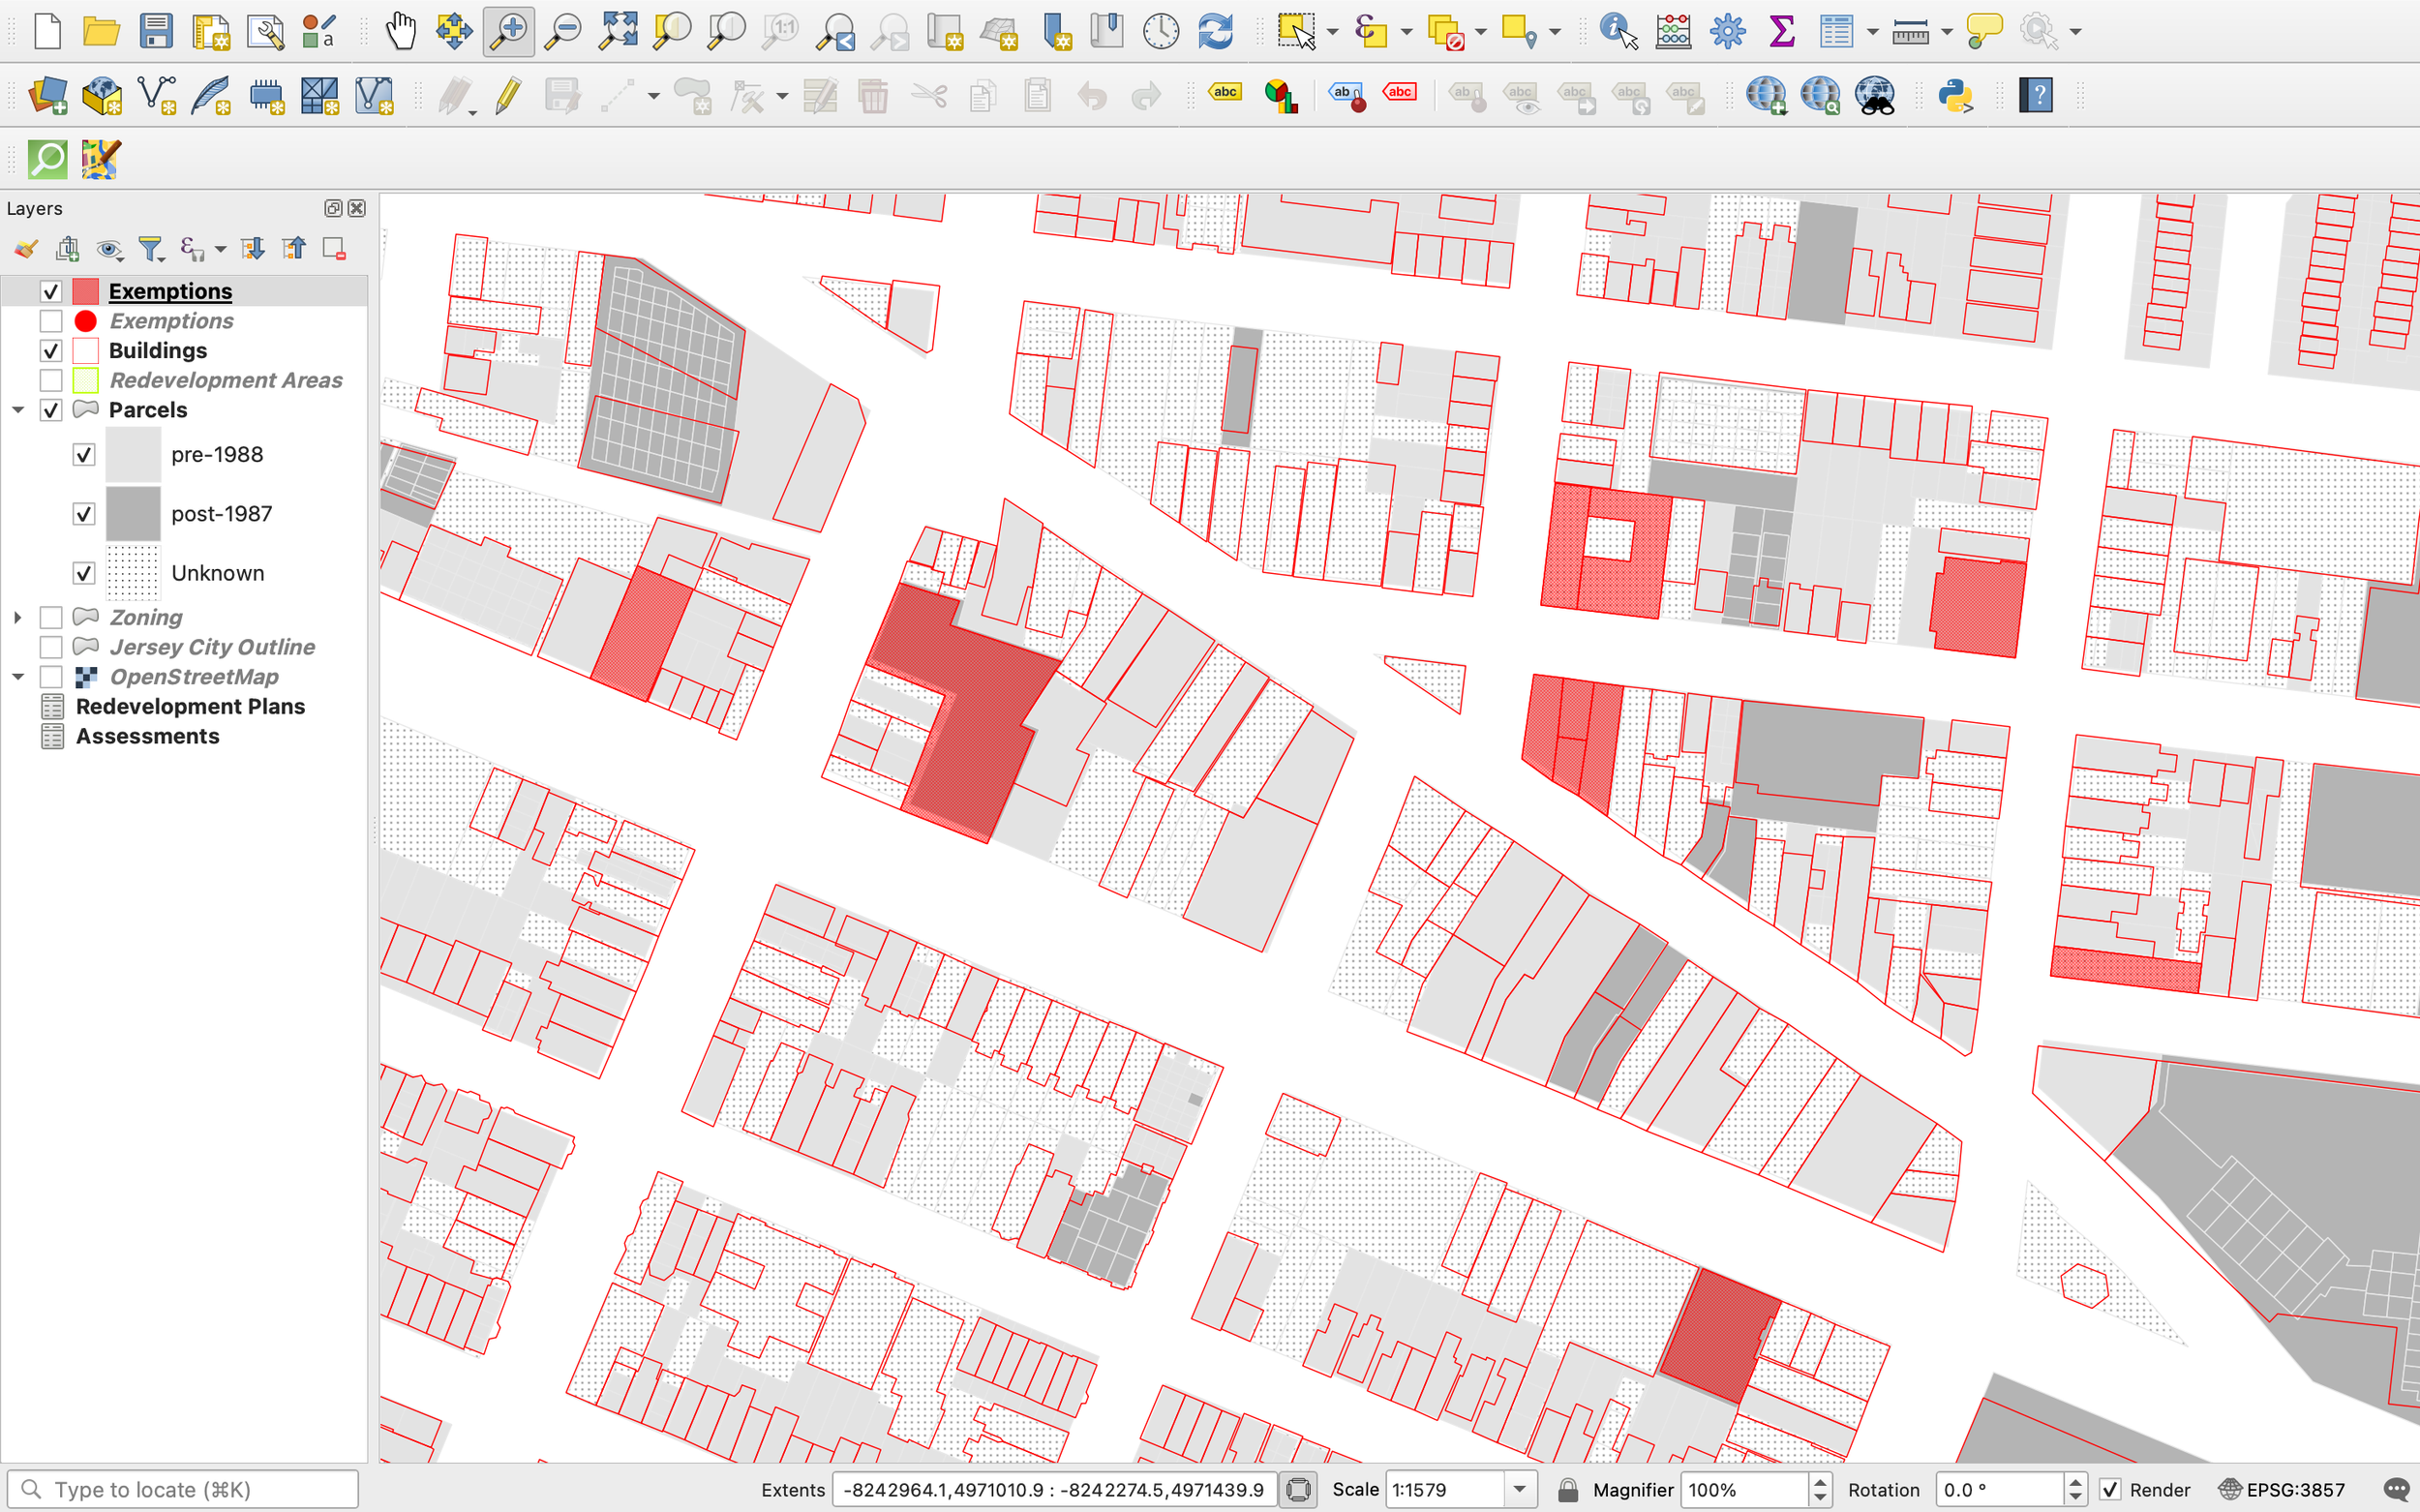
Task: Select the Assessments table layer
Action: [147, 736]
